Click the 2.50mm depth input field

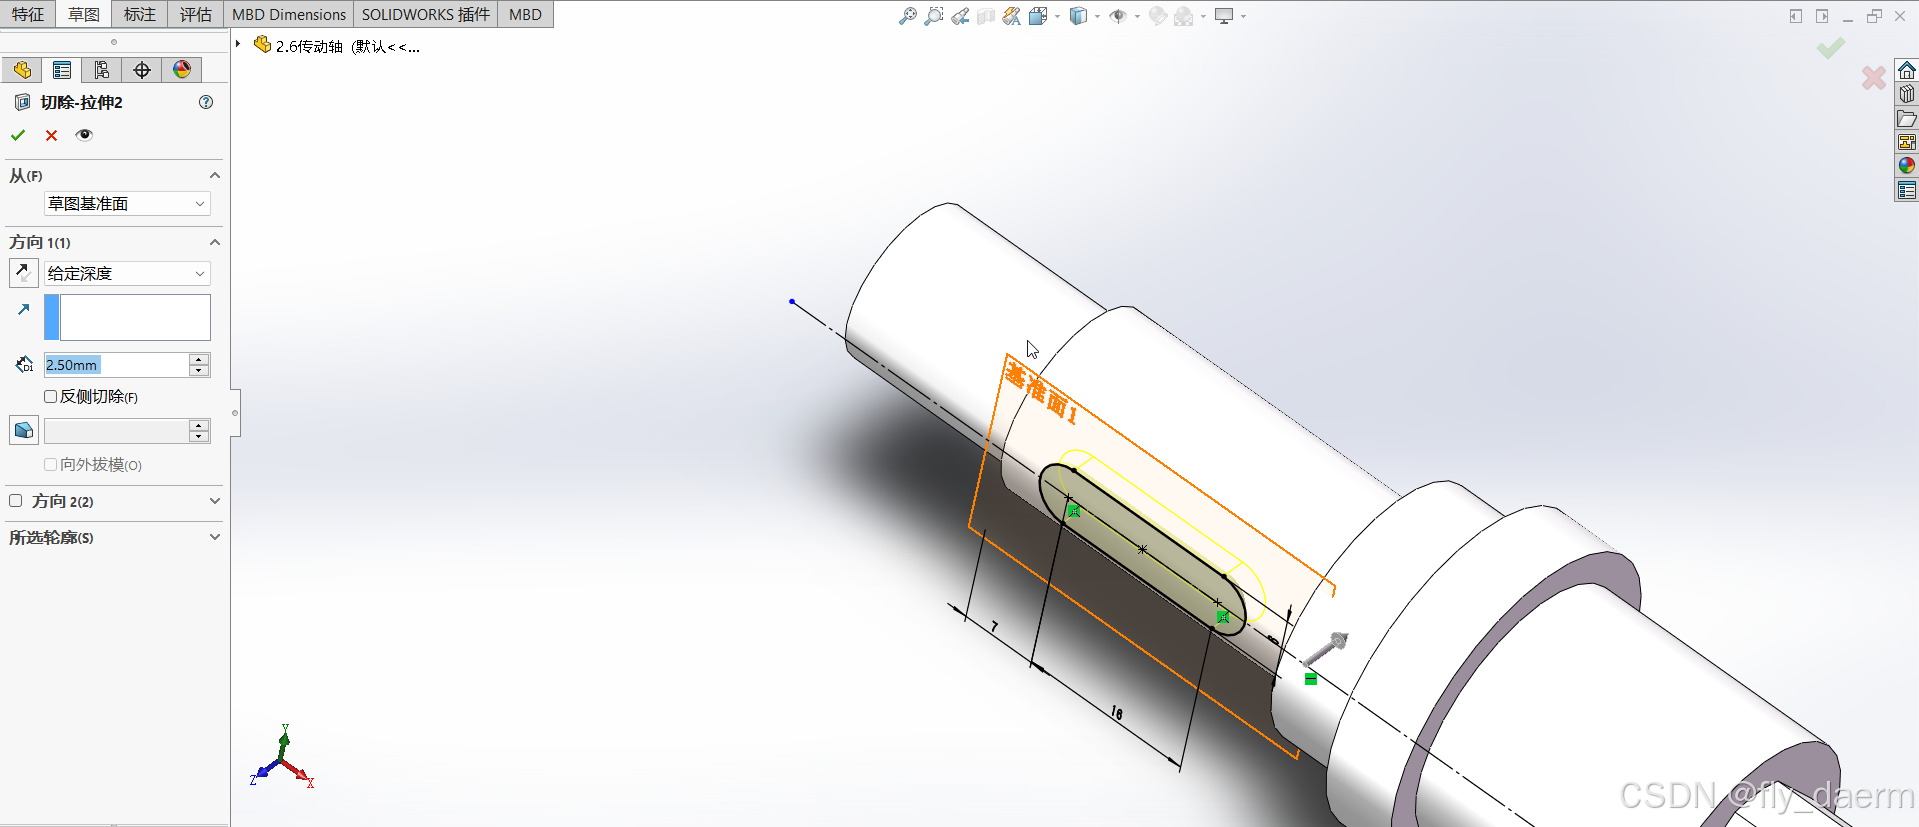click(x=116, y=365)
